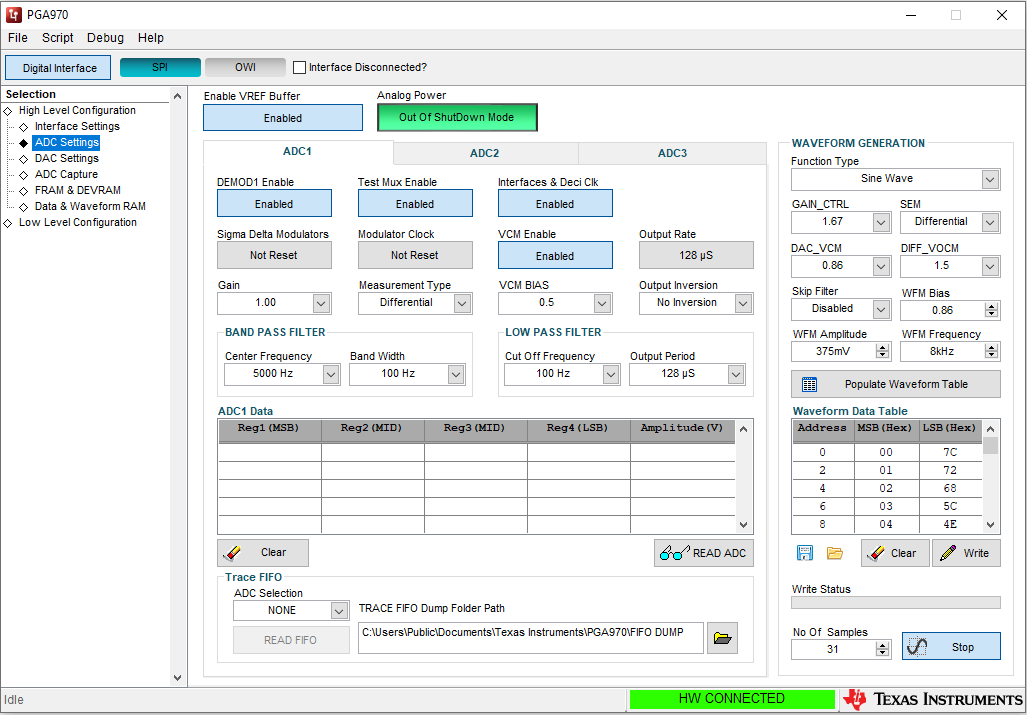Toggle Sigma Delta Modulators Not Reset
Viewport: 1027px width, 715px height.
click(274, 255)
